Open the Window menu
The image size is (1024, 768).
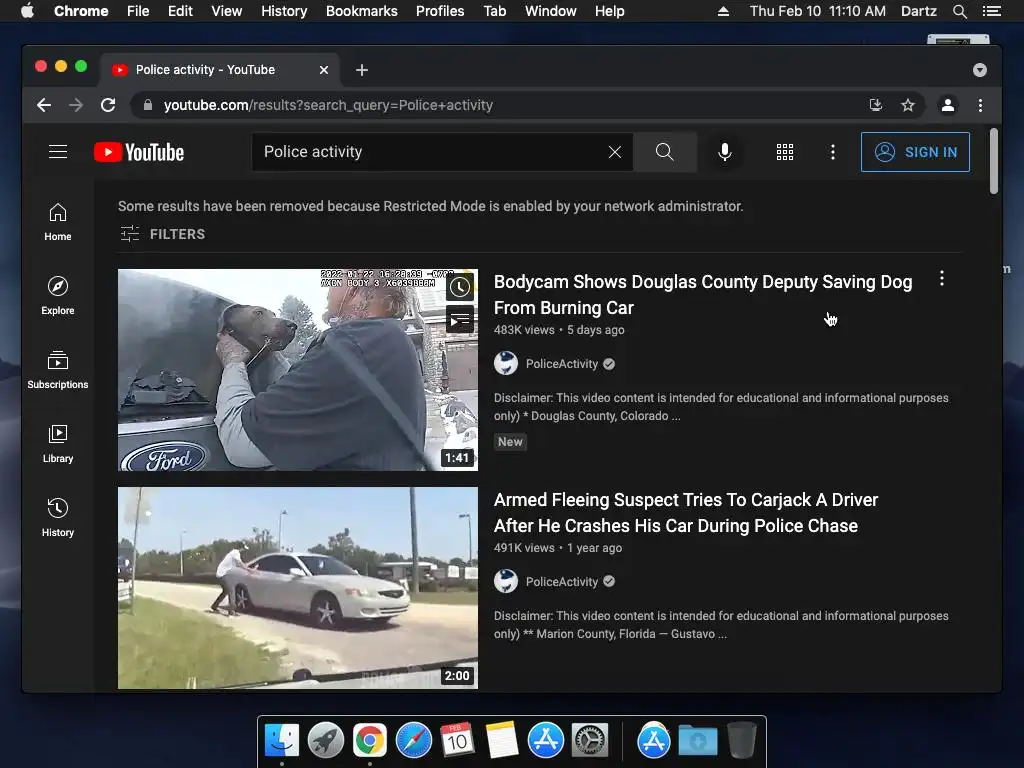click(x=551, y=11)
